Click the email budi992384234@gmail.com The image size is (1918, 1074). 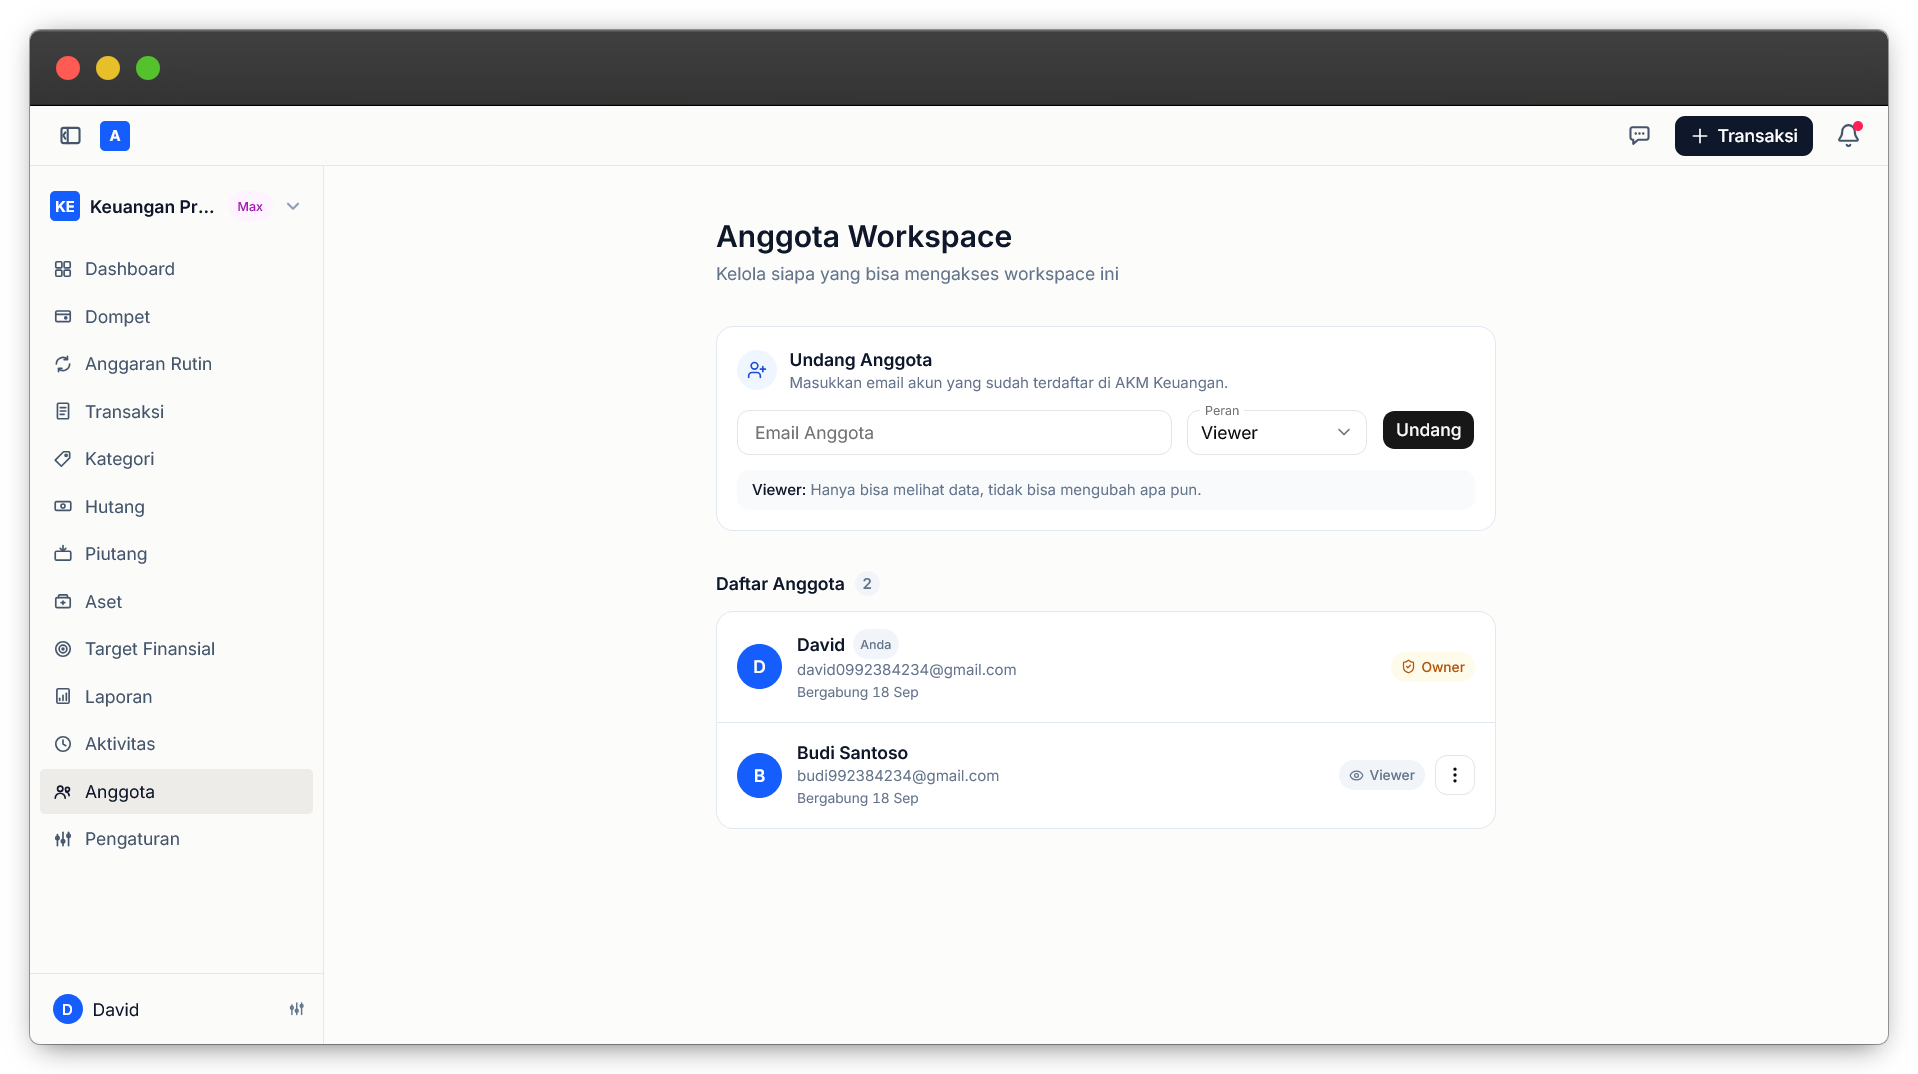tap(898, 776)
